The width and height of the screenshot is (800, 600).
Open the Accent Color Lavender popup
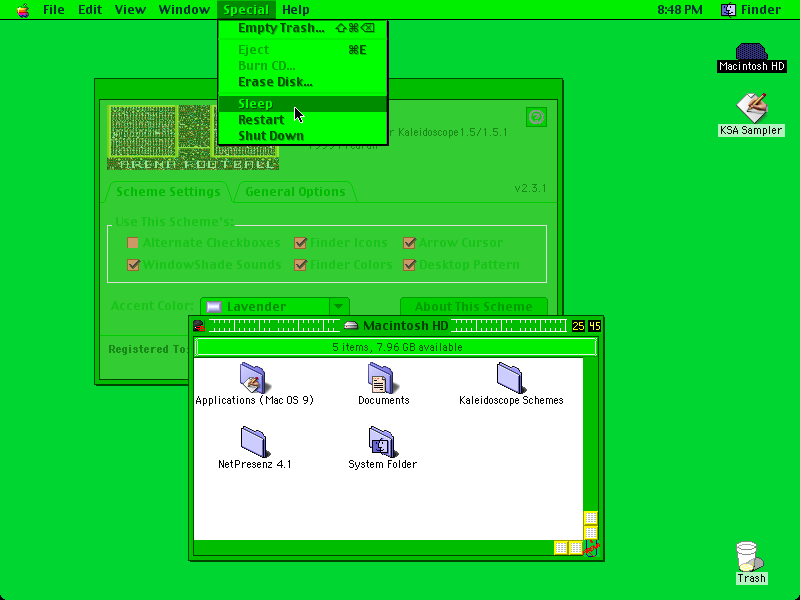point(275,306)
